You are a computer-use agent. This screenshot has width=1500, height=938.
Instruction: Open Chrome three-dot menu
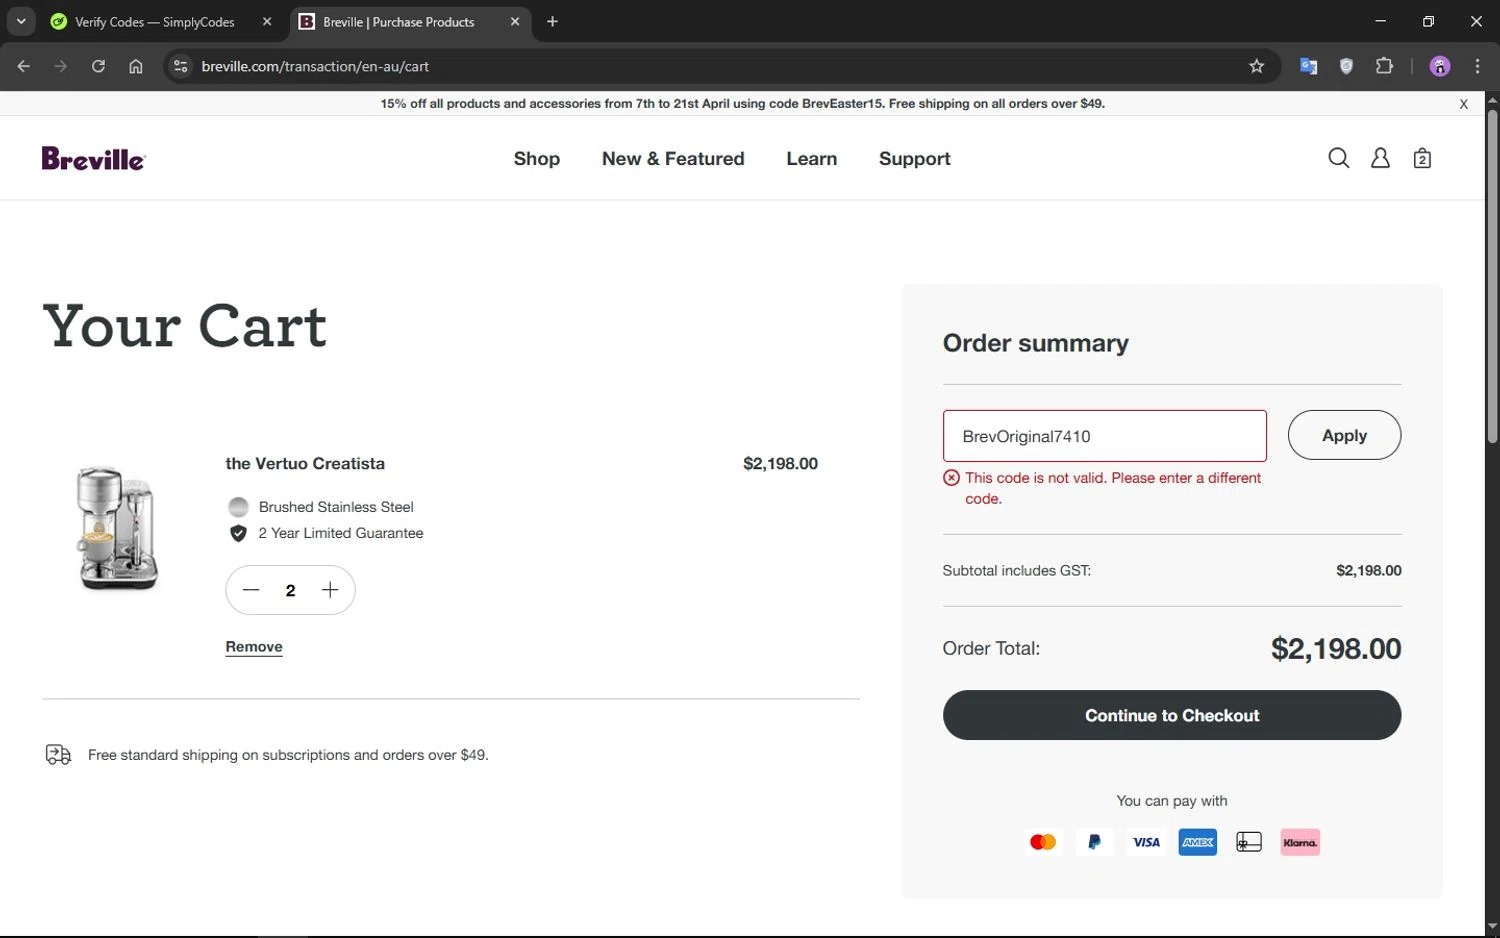pyautogui.click(x=1477, y=66)
